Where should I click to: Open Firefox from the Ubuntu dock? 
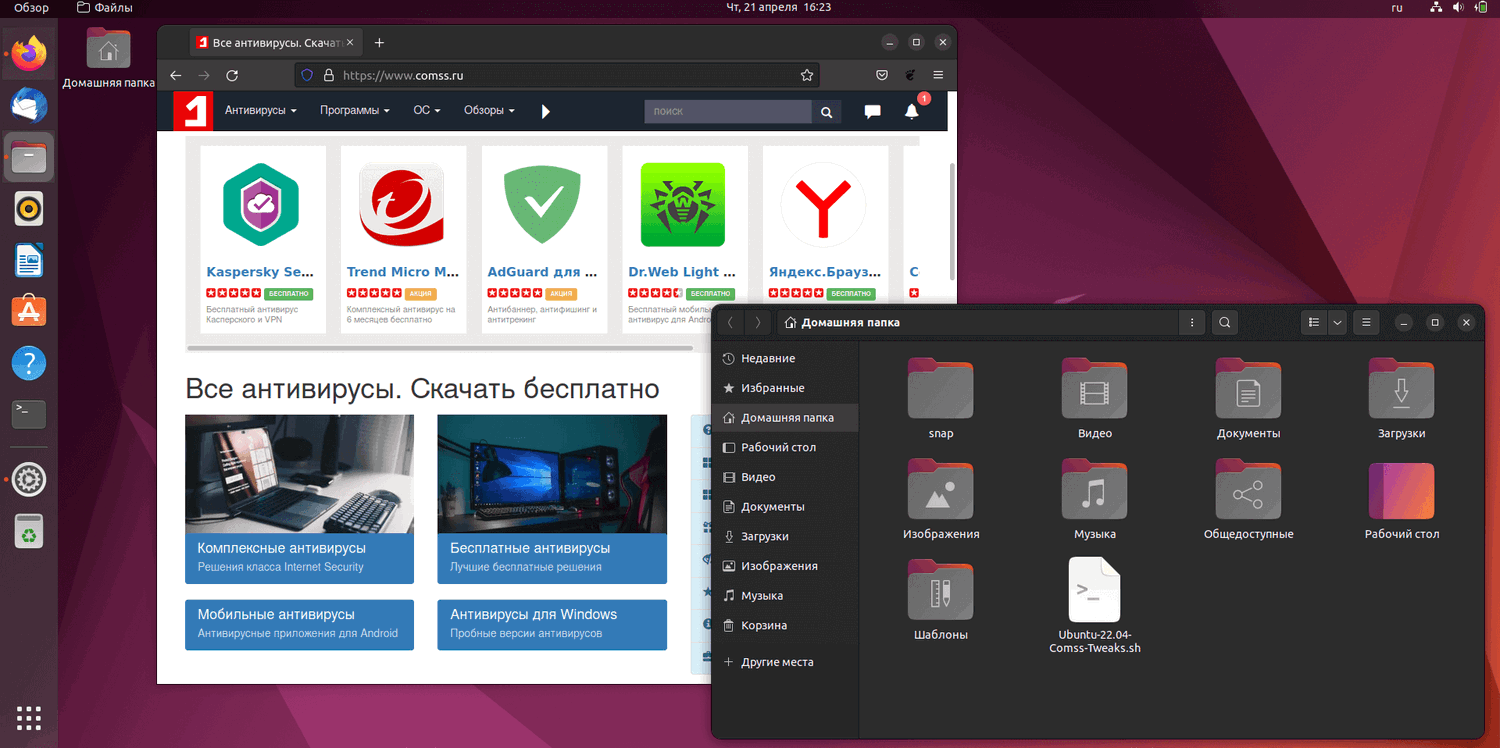(29, 52)
